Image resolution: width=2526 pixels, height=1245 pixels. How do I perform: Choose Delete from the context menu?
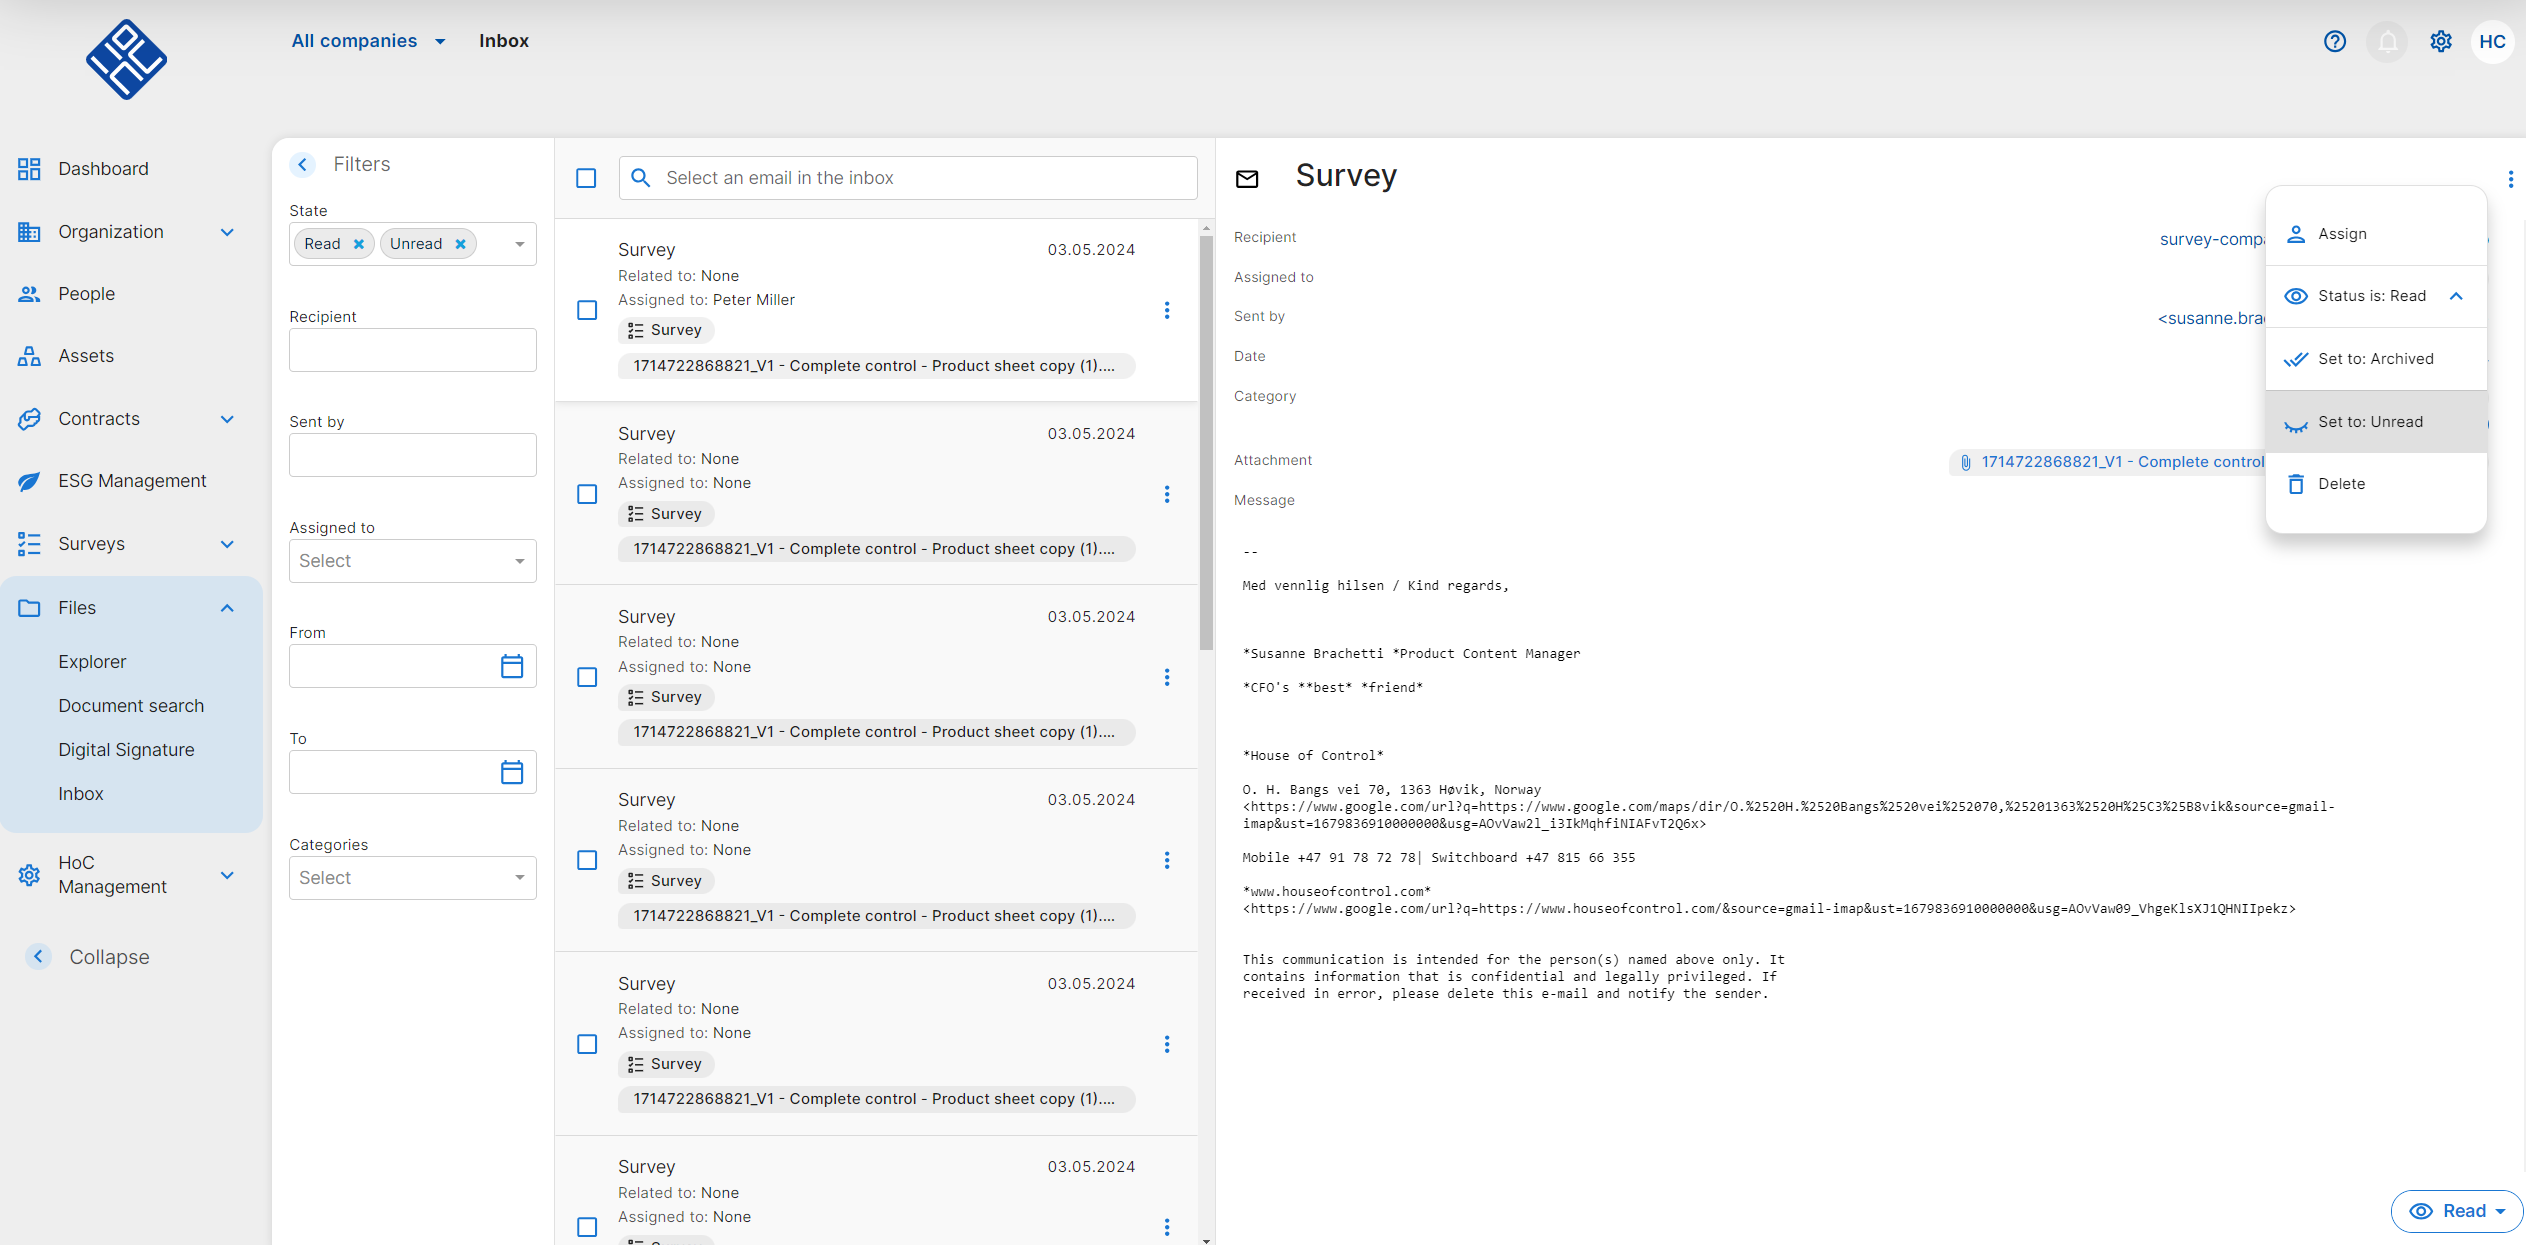pyautogui.click(x=2376, y=484)
